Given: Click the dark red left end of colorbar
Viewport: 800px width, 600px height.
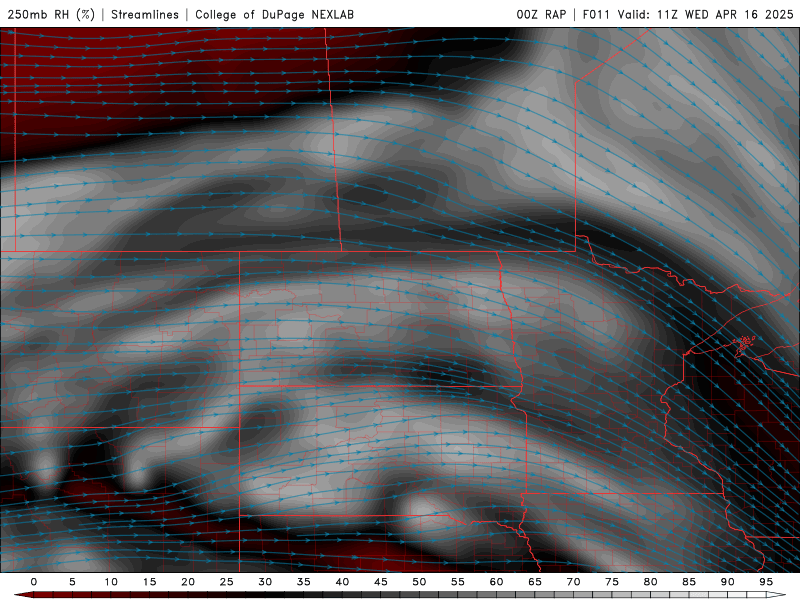Looking at the screenshot, I should click(24, 595).
